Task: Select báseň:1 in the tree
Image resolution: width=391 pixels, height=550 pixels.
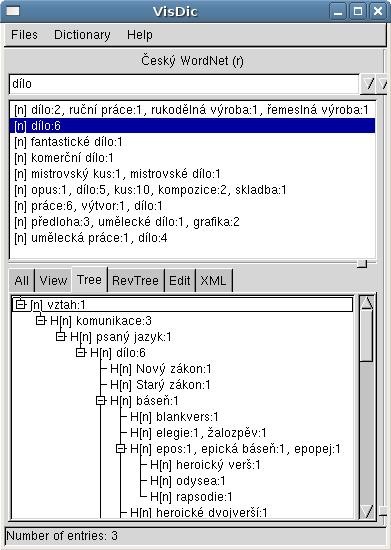Action: [144, 401]
